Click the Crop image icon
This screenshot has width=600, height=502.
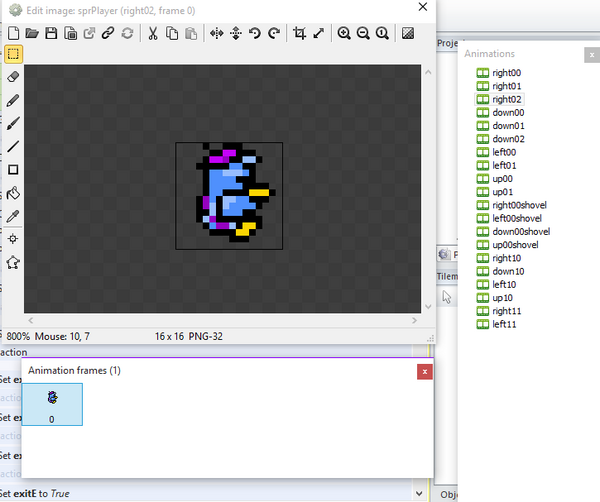click(x=299, y=33)
